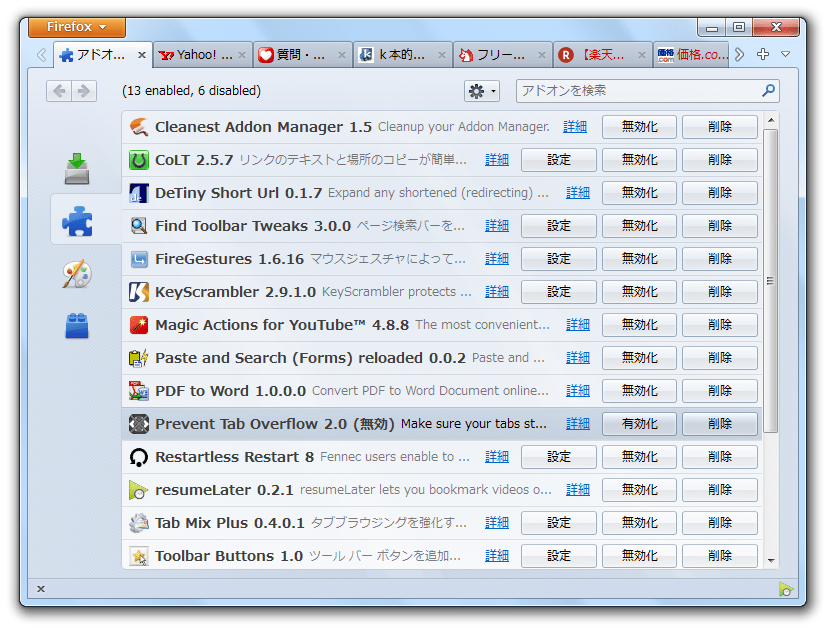
Task: Open 設定 options for KeyScrambler
Action: [558, 292]
